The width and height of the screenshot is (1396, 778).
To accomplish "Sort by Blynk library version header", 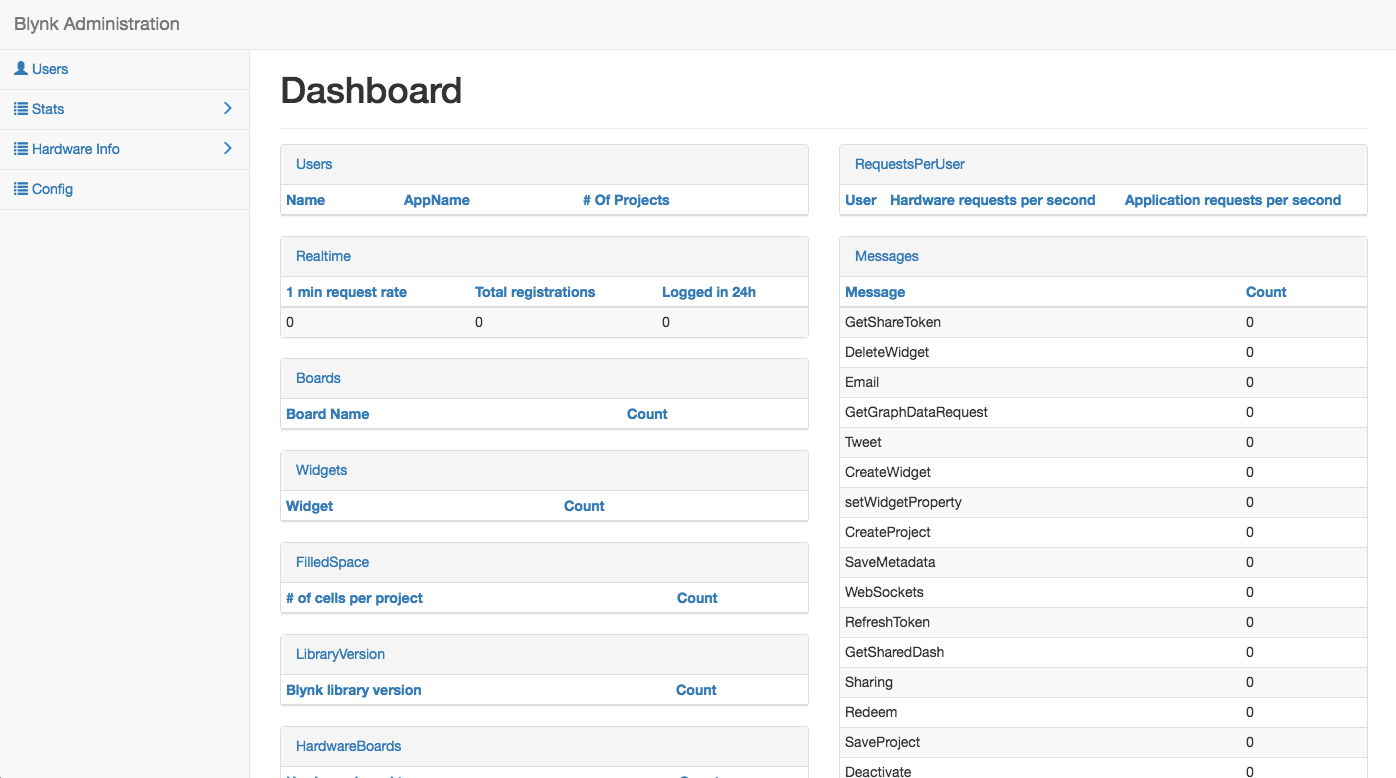I will coord(353,690).
